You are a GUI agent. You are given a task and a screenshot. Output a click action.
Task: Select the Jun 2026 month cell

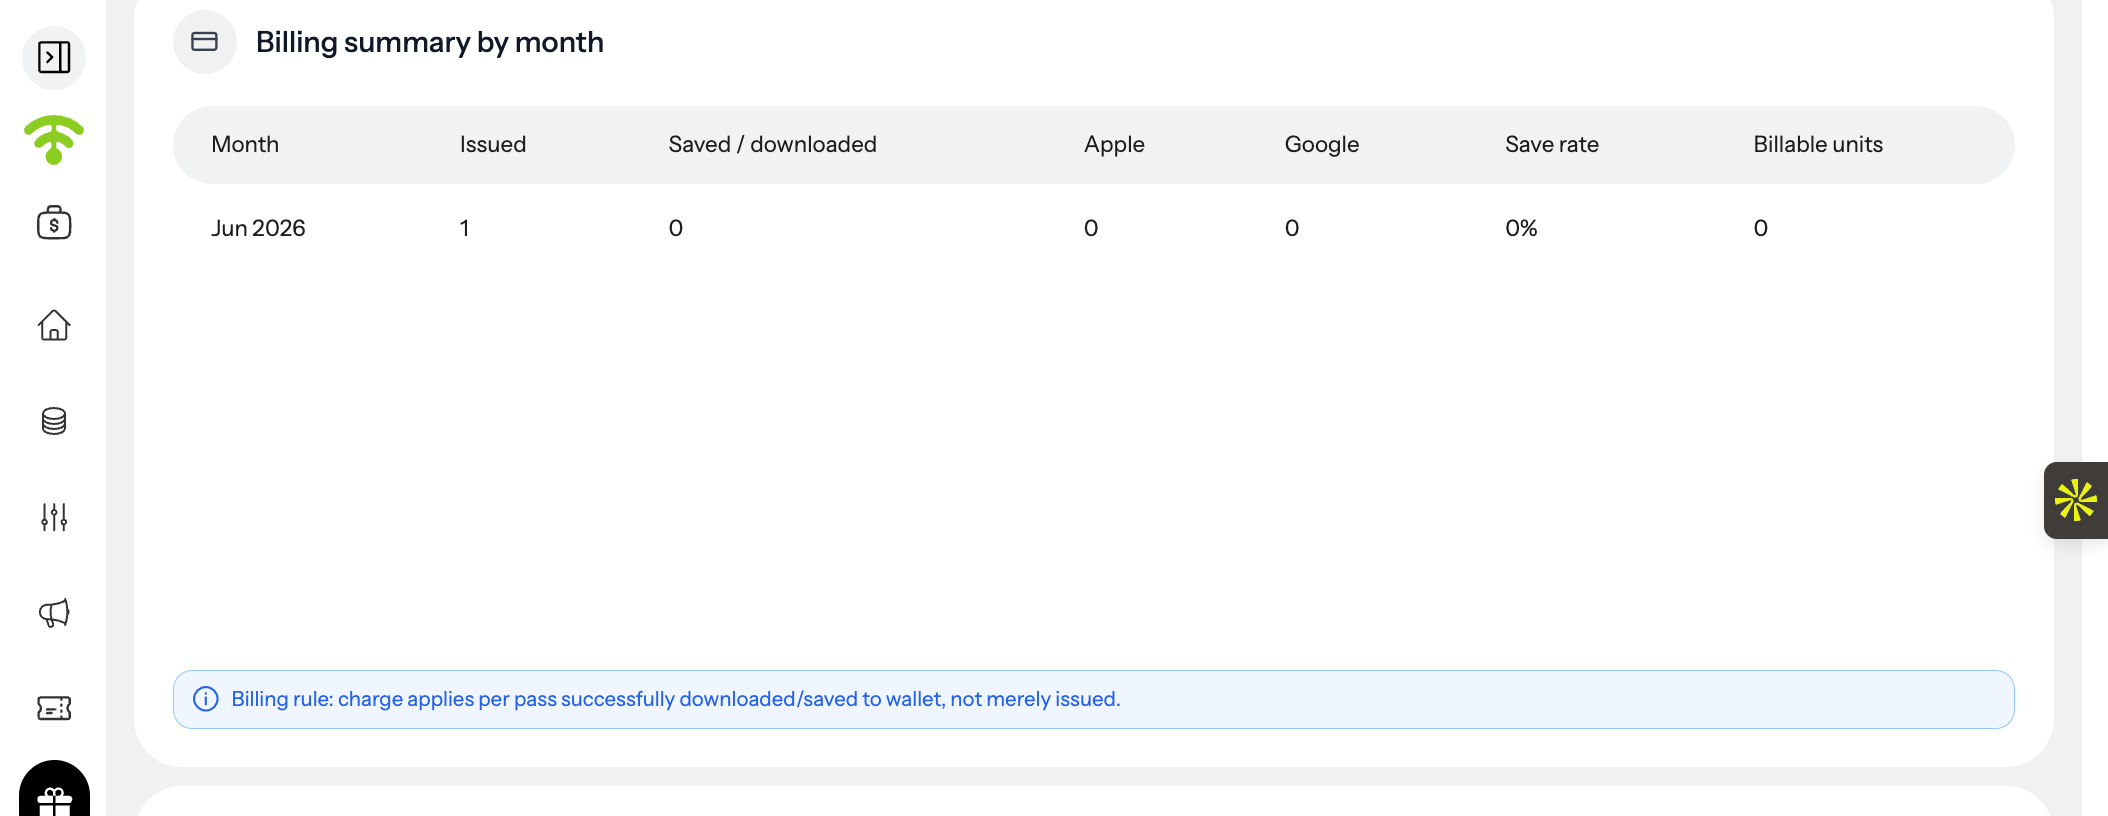tap(258, 228)
